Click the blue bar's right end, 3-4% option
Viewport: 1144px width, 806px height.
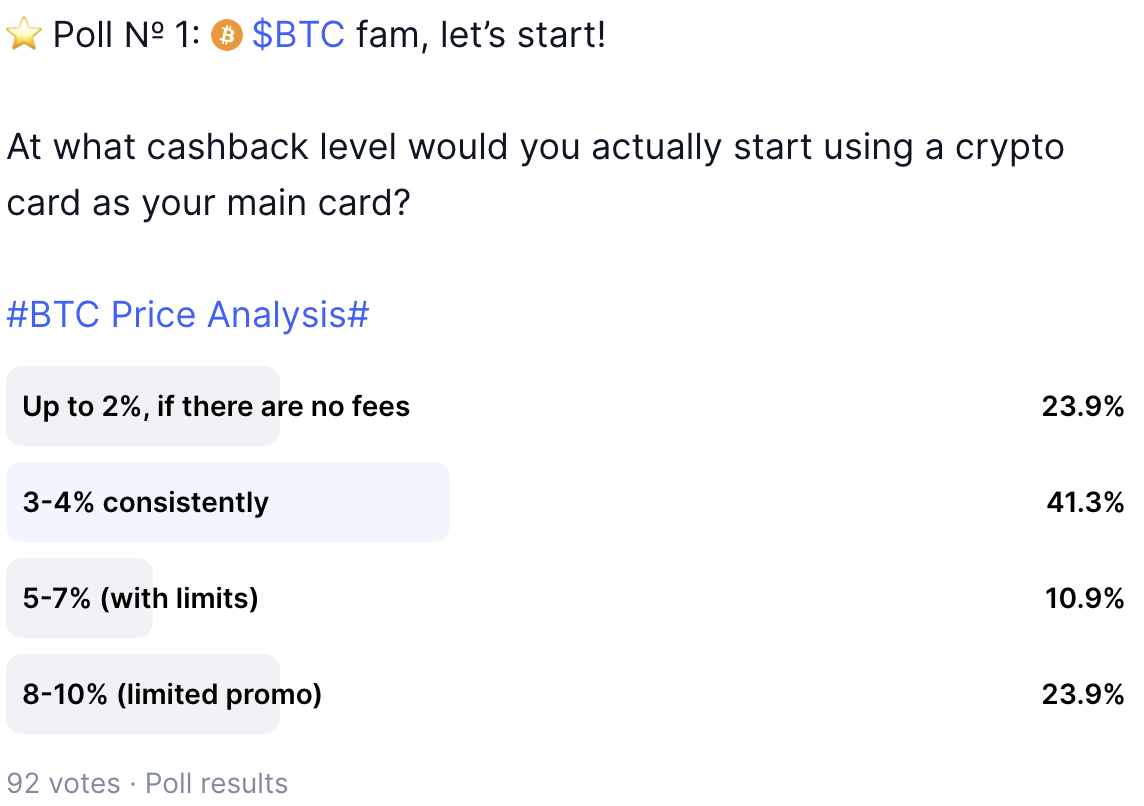pyautogui.click(x=438, y=502)
